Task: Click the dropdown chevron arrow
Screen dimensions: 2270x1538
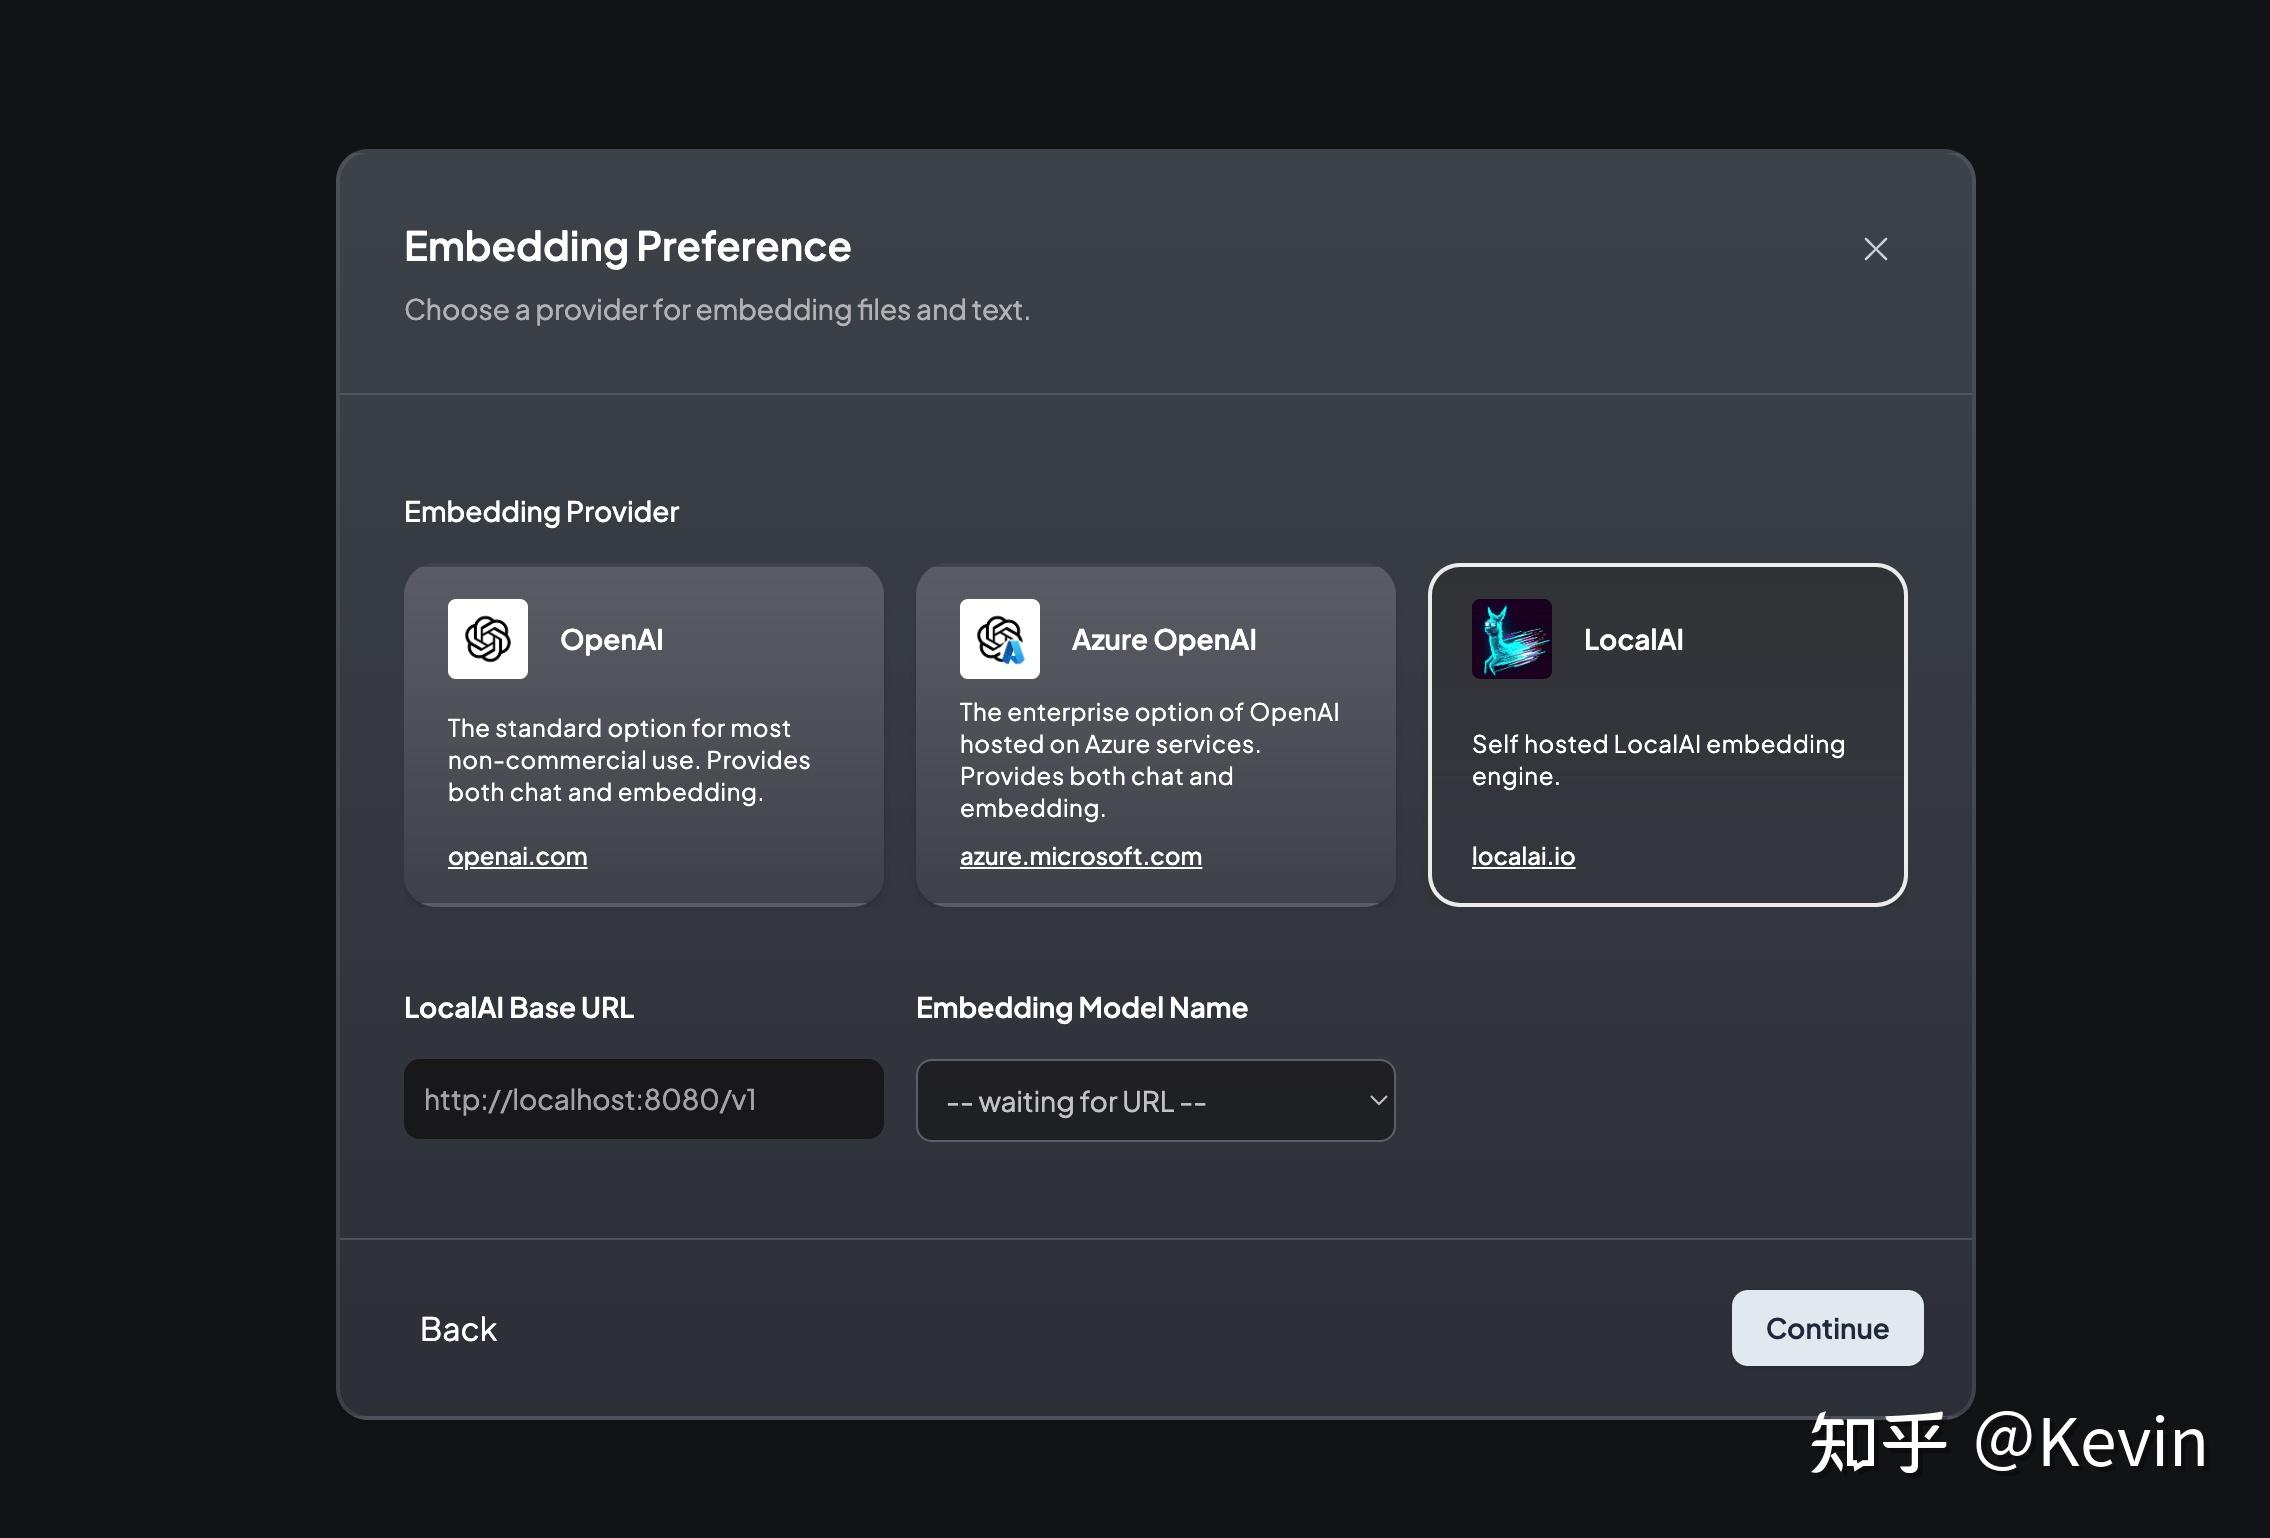Action: tap(1377, 1101)
